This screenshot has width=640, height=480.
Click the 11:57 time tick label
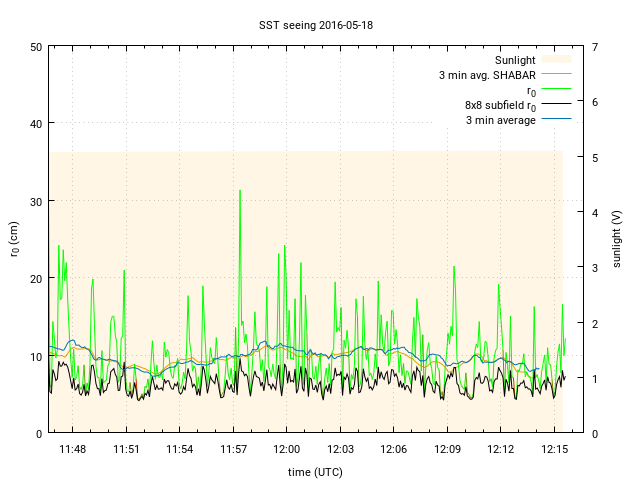tap(233, 449)
